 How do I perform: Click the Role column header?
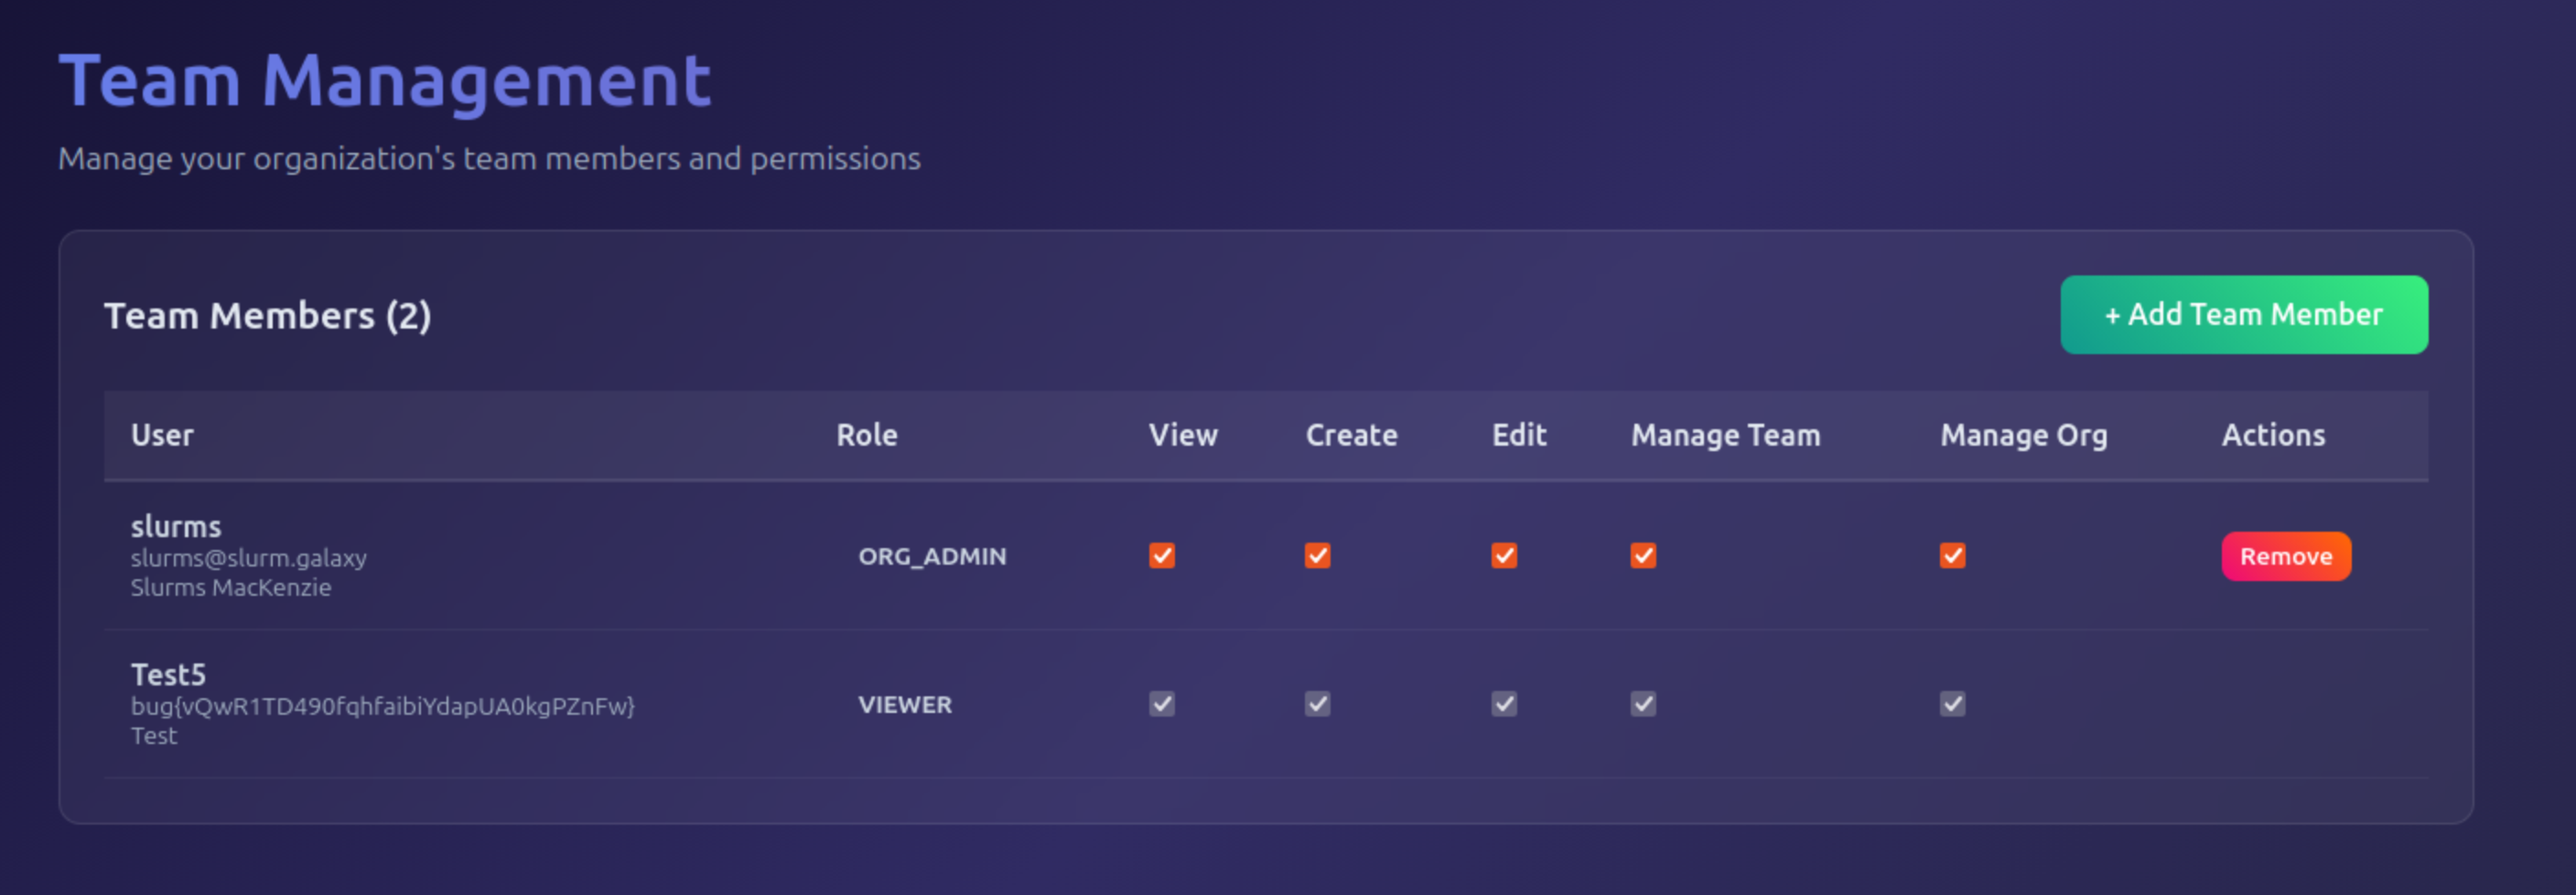866,435
